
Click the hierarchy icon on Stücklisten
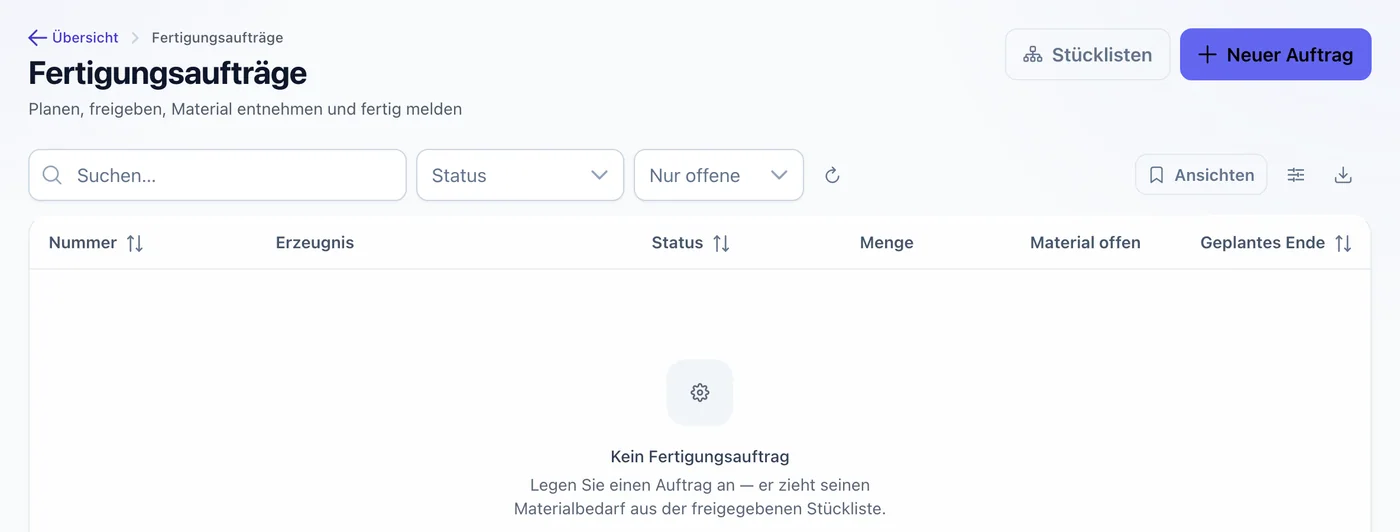1033,55
